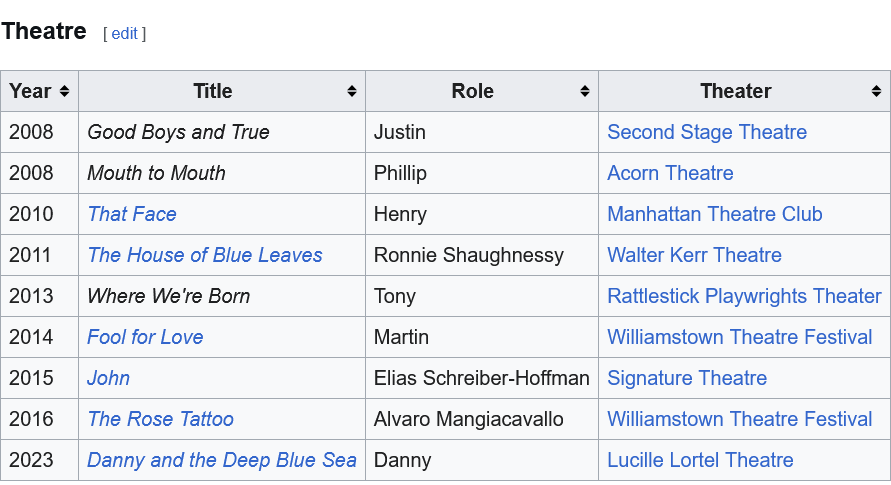Visit the Lucille Lortel Theatre link

(700, 460)
